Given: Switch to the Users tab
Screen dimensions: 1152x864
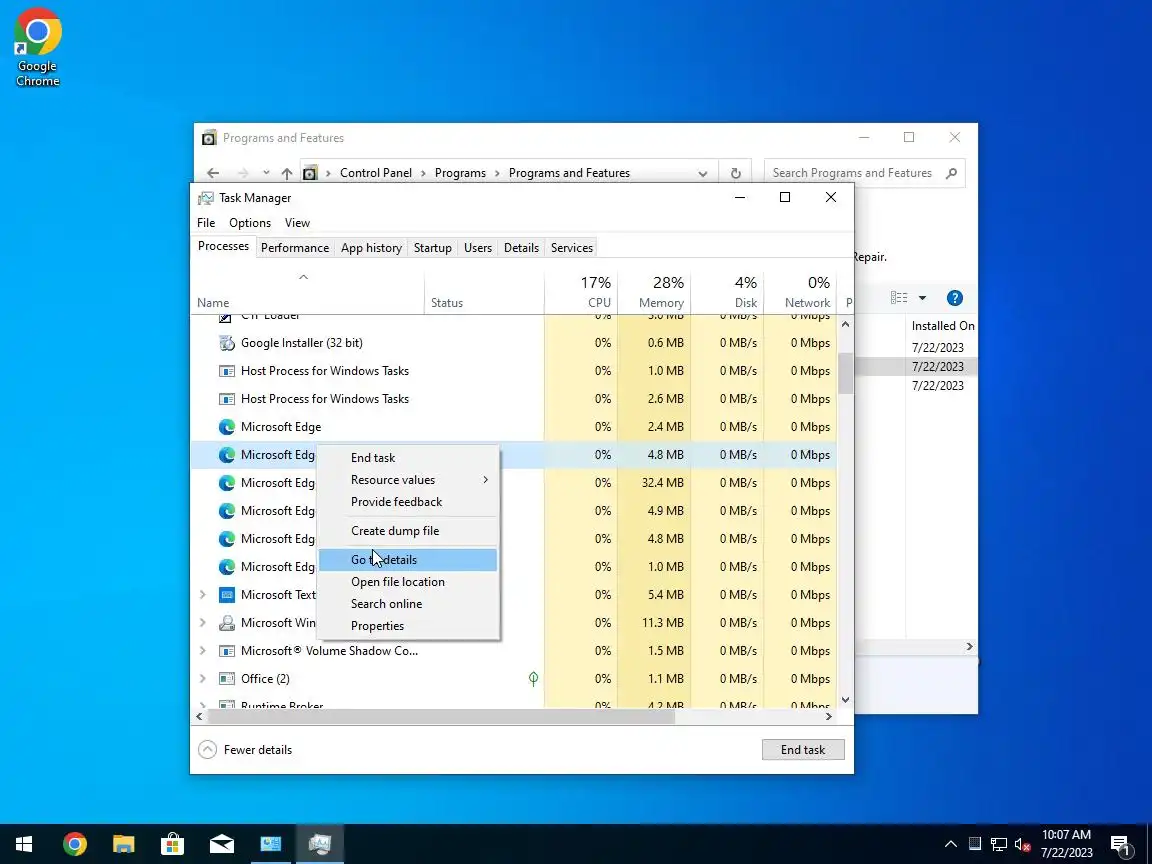Looking at the screenshot, I should click(x=478, y=248).
